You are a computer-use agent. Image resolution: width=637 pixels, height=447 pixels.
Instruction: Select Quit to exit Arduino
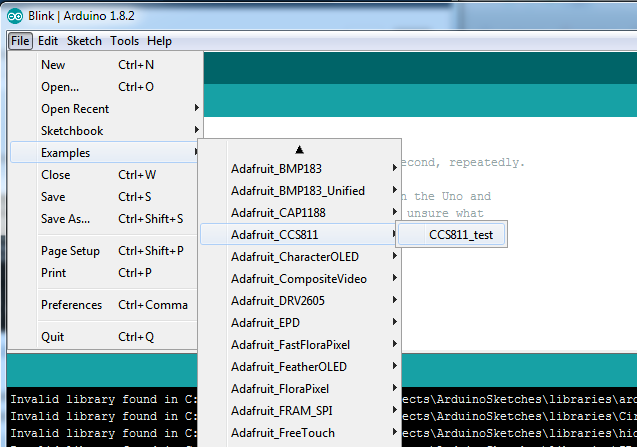coord(52,337)
